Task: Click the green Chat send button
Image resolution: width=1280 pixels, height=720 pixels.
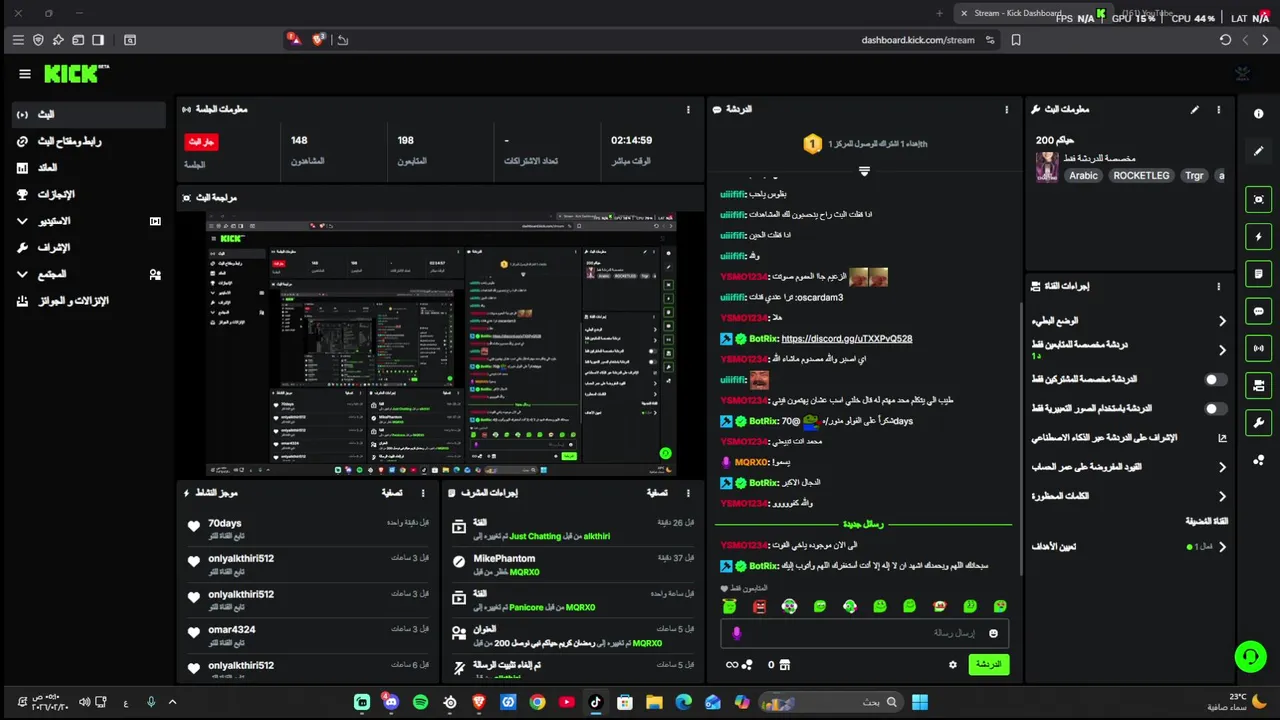Action: 988,664
